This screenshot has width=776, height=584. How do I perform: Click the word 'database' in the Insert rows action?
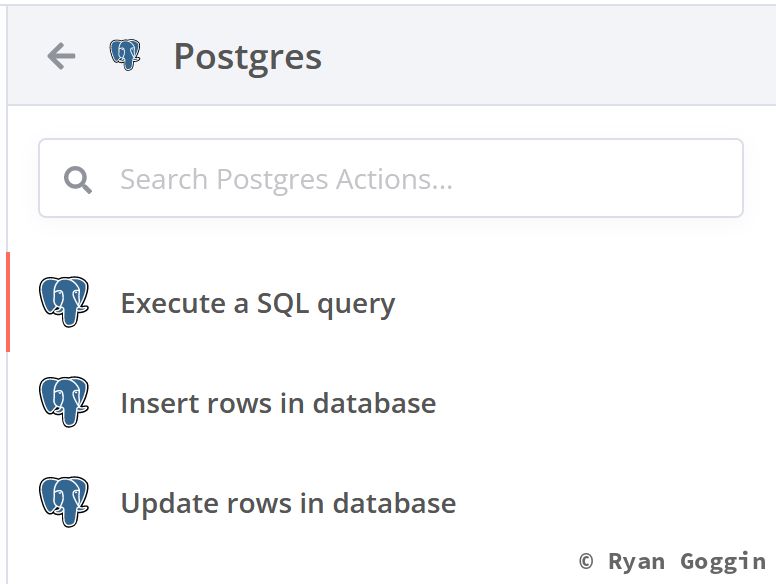point(374,403)
